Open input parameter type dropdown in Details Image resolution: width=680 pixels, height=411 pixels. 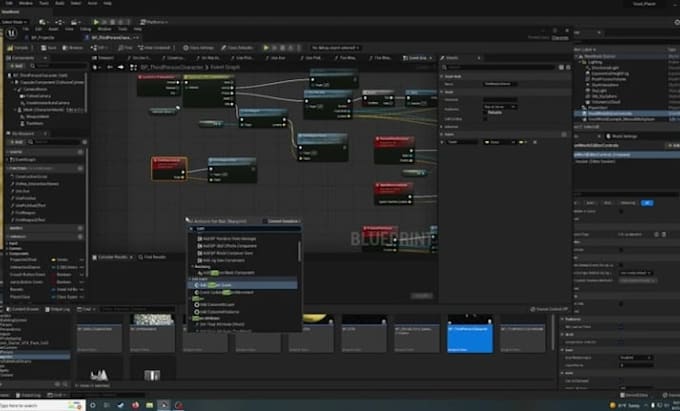(500, 142)
